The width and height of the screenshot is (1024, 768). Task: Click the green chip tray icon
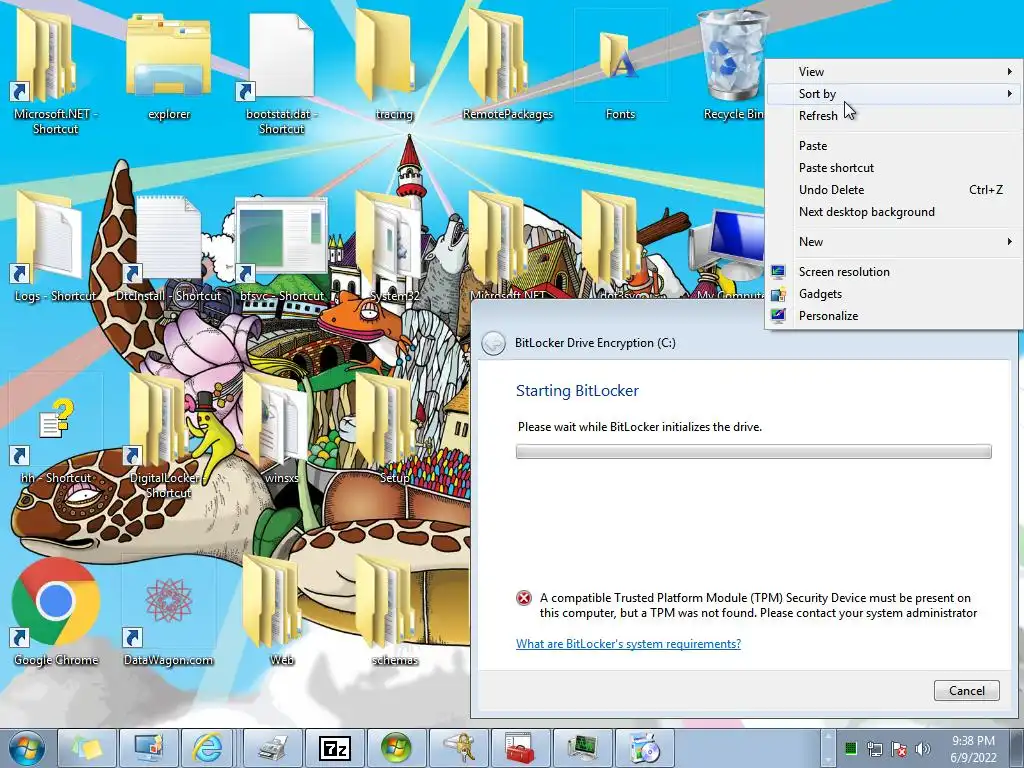click(x=850, y=749)
